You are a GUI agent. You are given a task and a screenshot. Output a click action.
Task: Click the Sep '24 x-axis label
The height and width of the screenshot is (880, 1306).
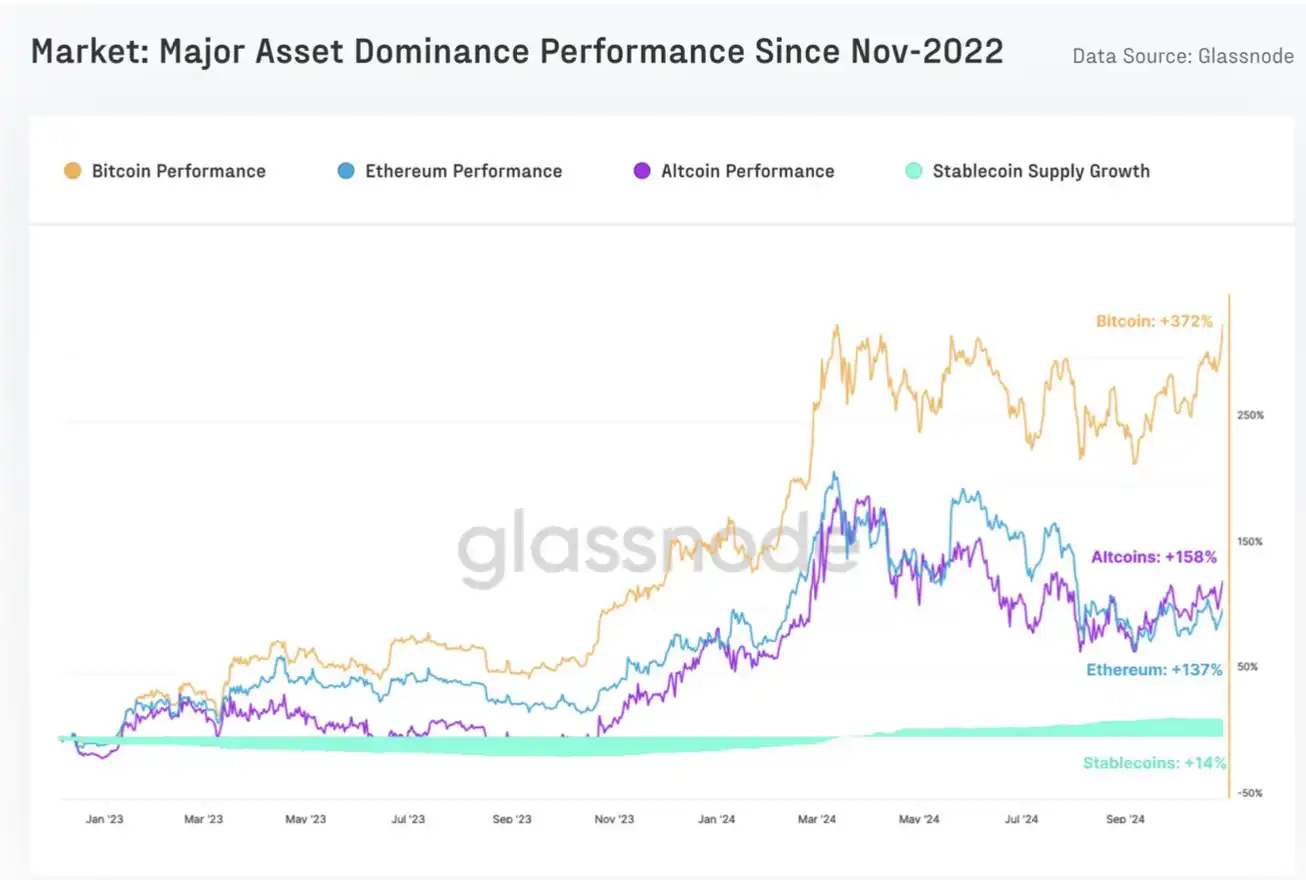pos(1125,819)
